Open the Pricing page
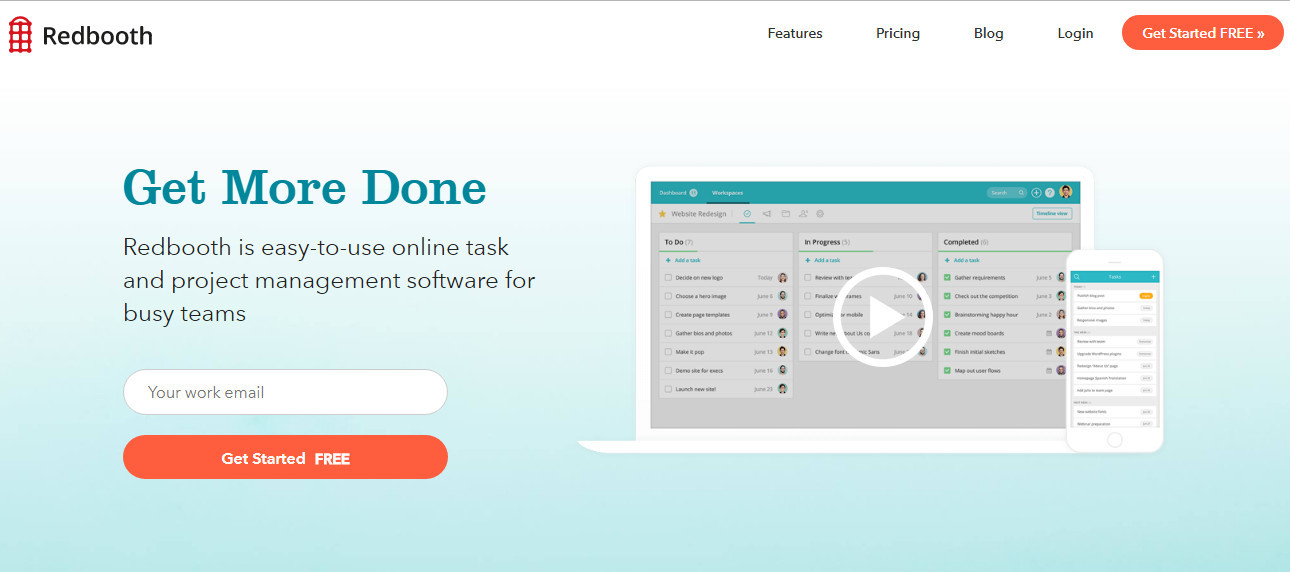Viewport: 1290px width, 572px height. (898, 33)
